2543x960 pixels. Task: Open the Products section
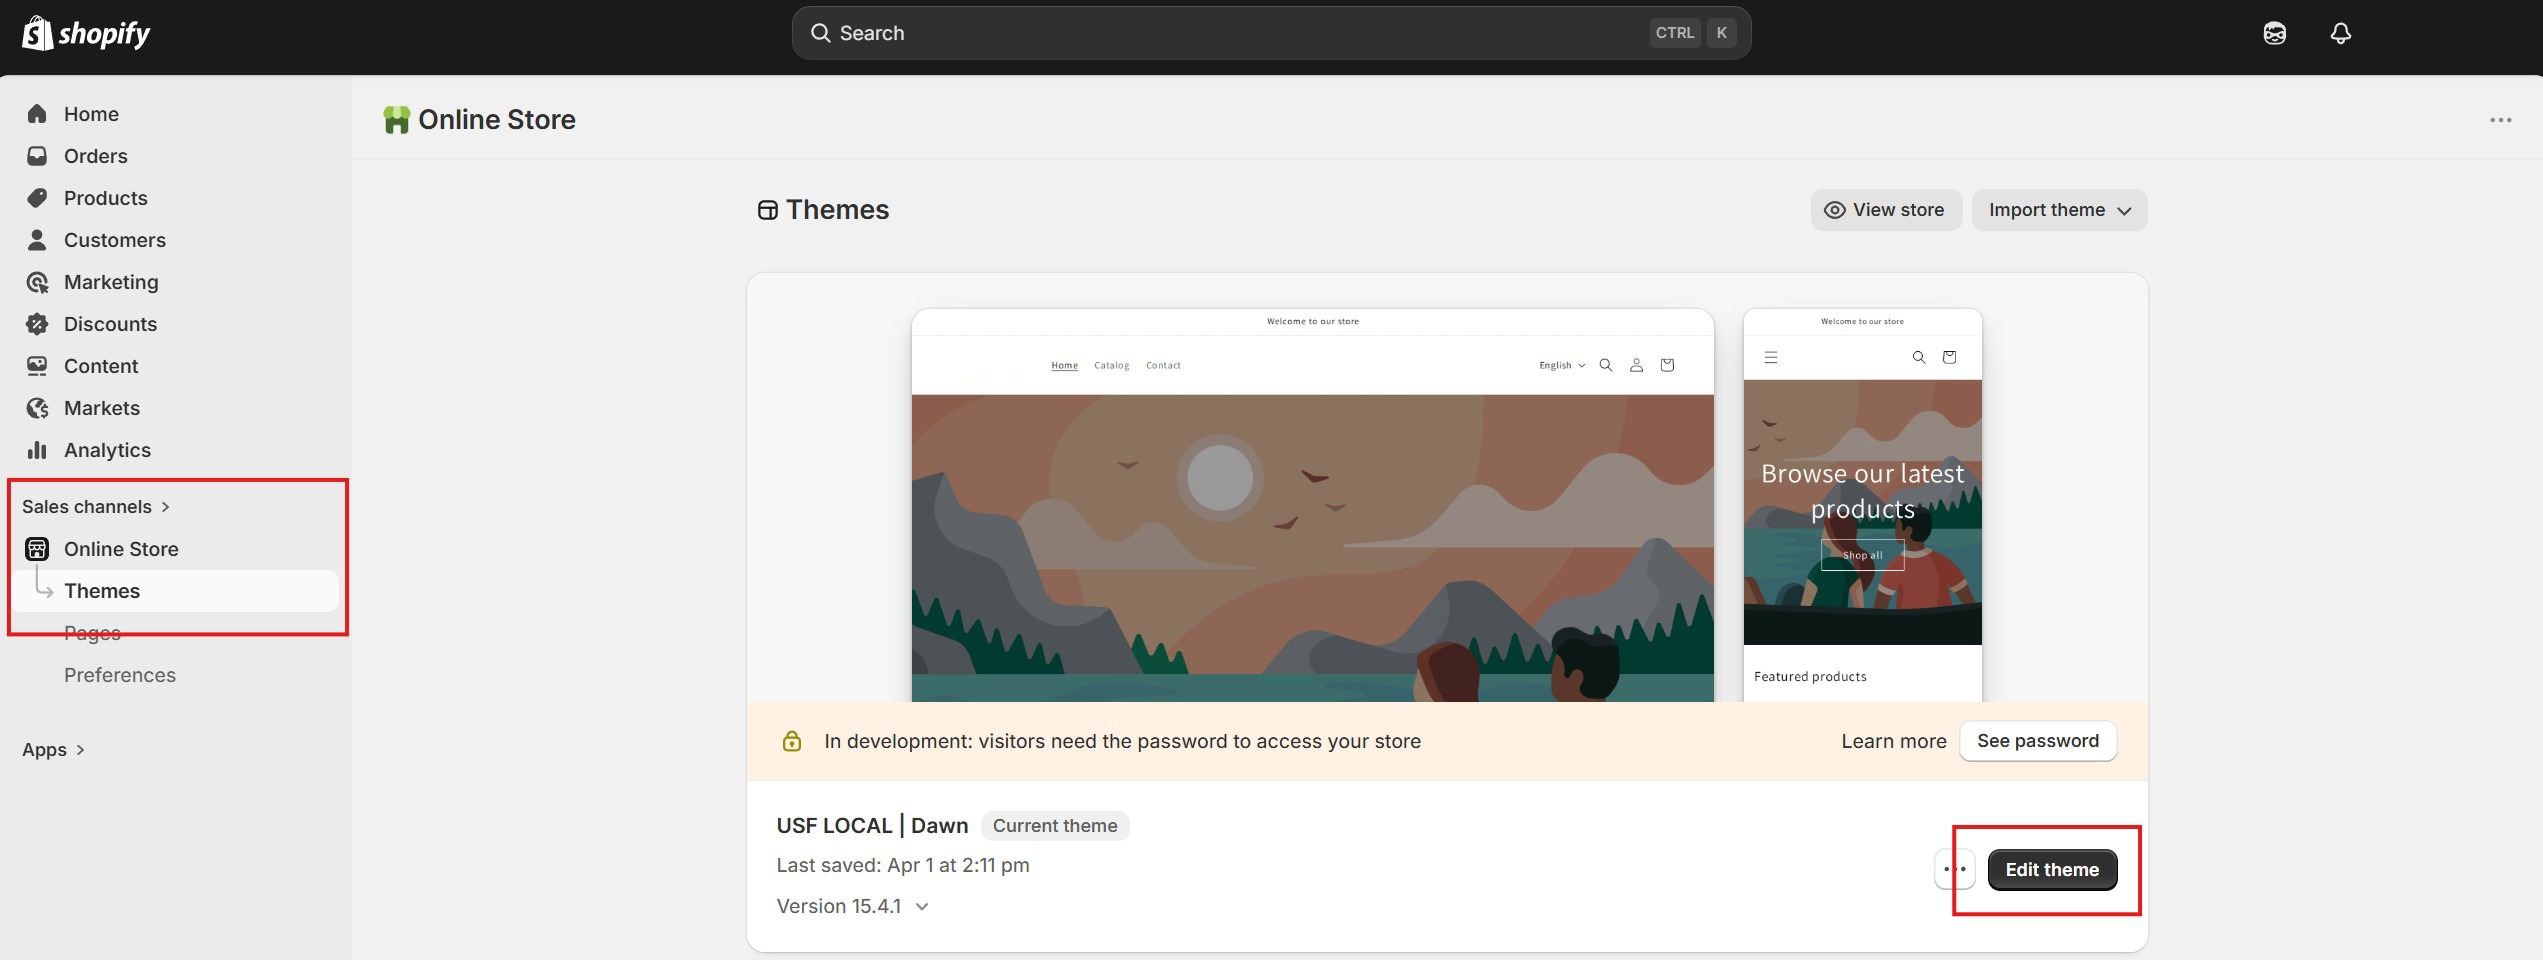point(105,197)
